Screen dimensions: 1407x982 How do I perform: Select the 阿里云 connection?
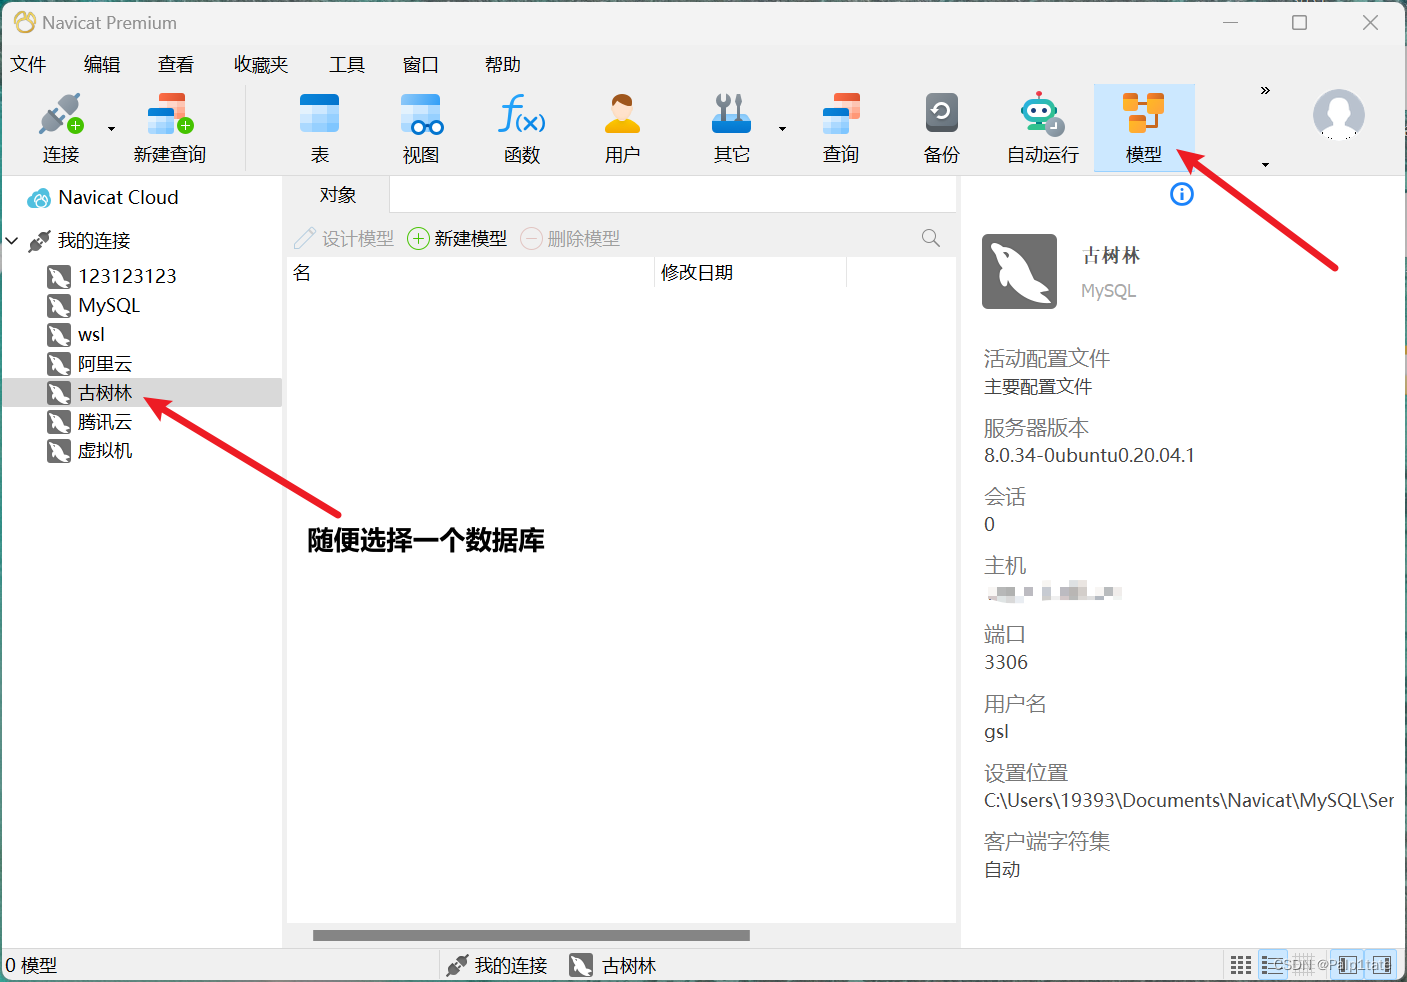point(105,364)
